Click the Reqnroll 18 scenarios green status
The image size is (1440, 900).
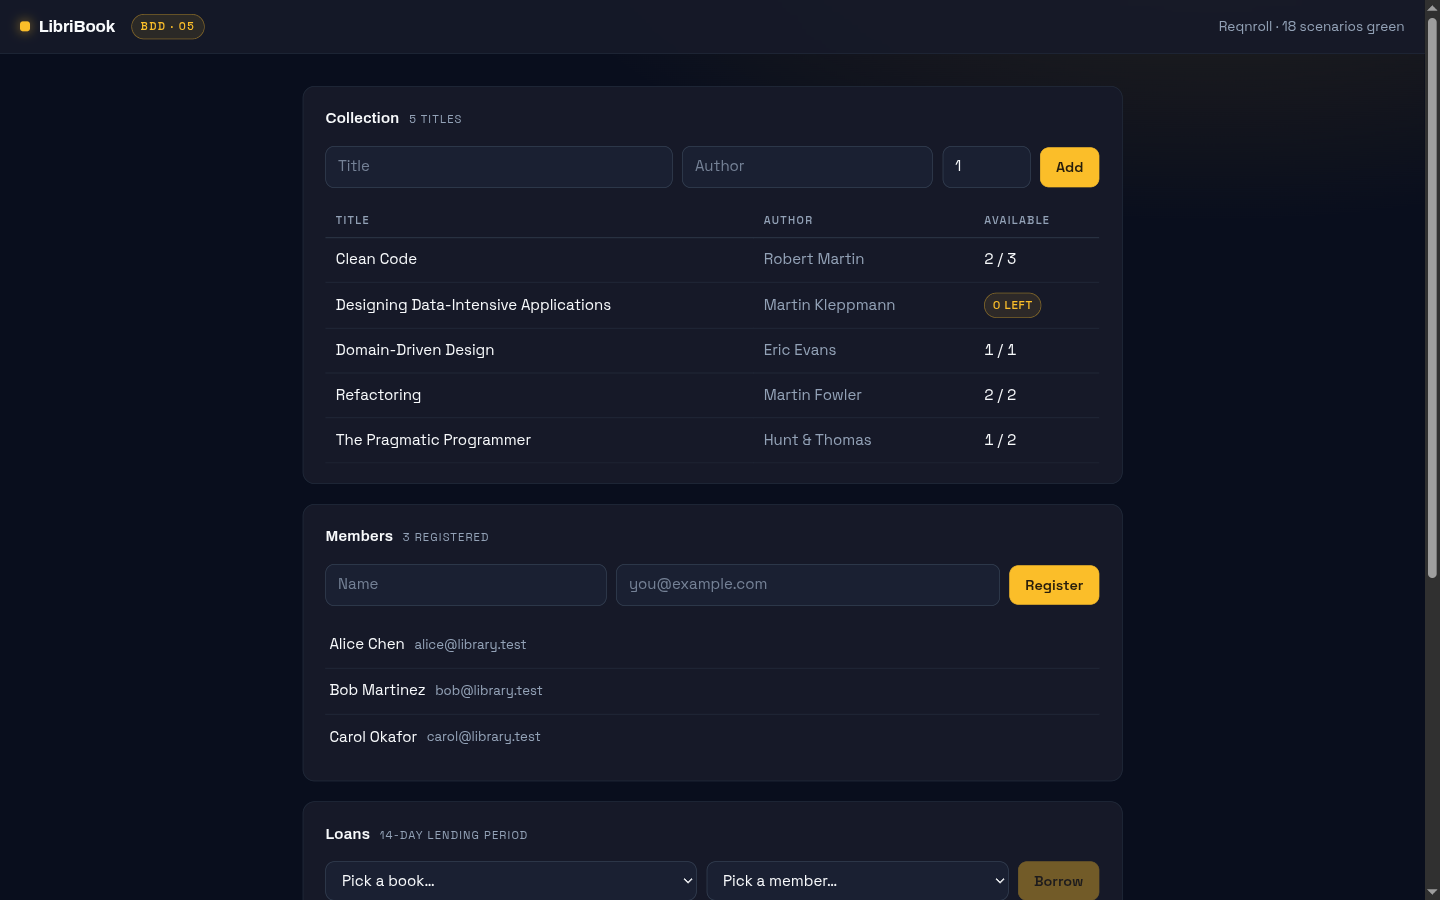pos(1311,27)
